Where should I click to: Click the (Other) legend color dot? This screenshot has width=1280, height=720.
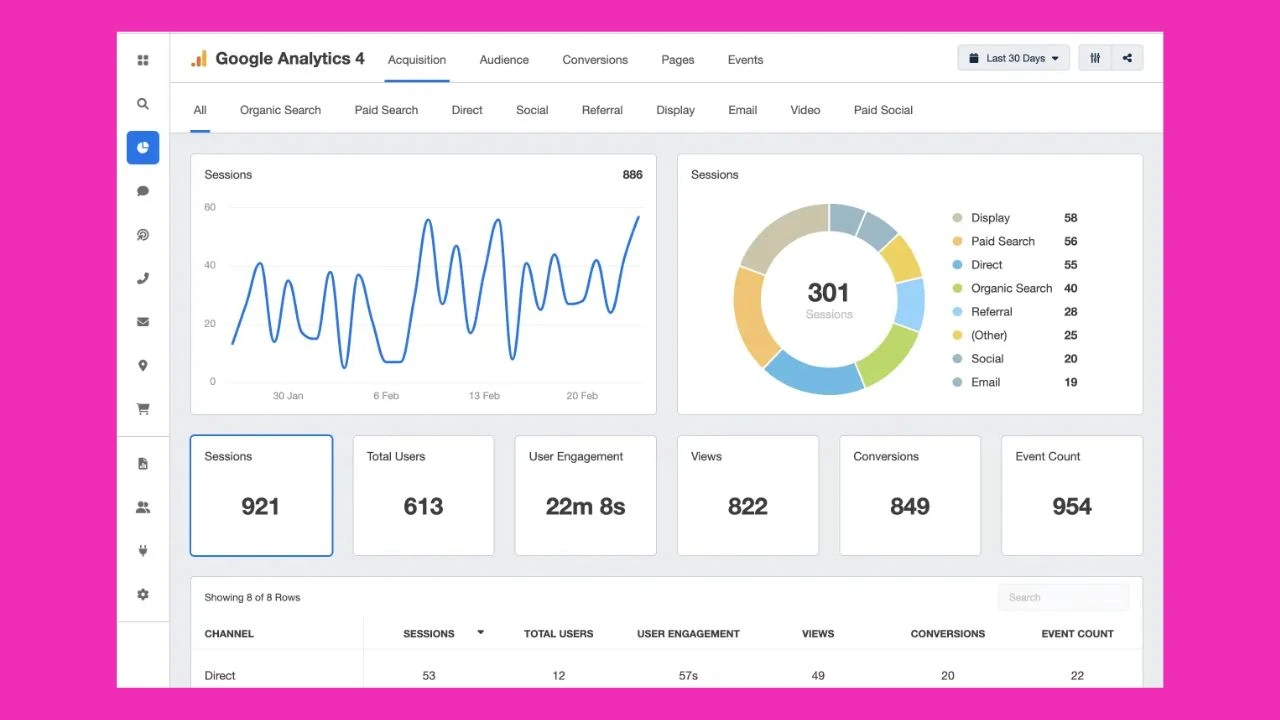click(957, 335)
